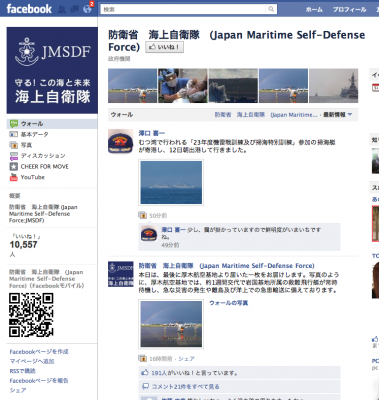
Task: Open the third photo strip thumbnail
Action: coord(233,86)
